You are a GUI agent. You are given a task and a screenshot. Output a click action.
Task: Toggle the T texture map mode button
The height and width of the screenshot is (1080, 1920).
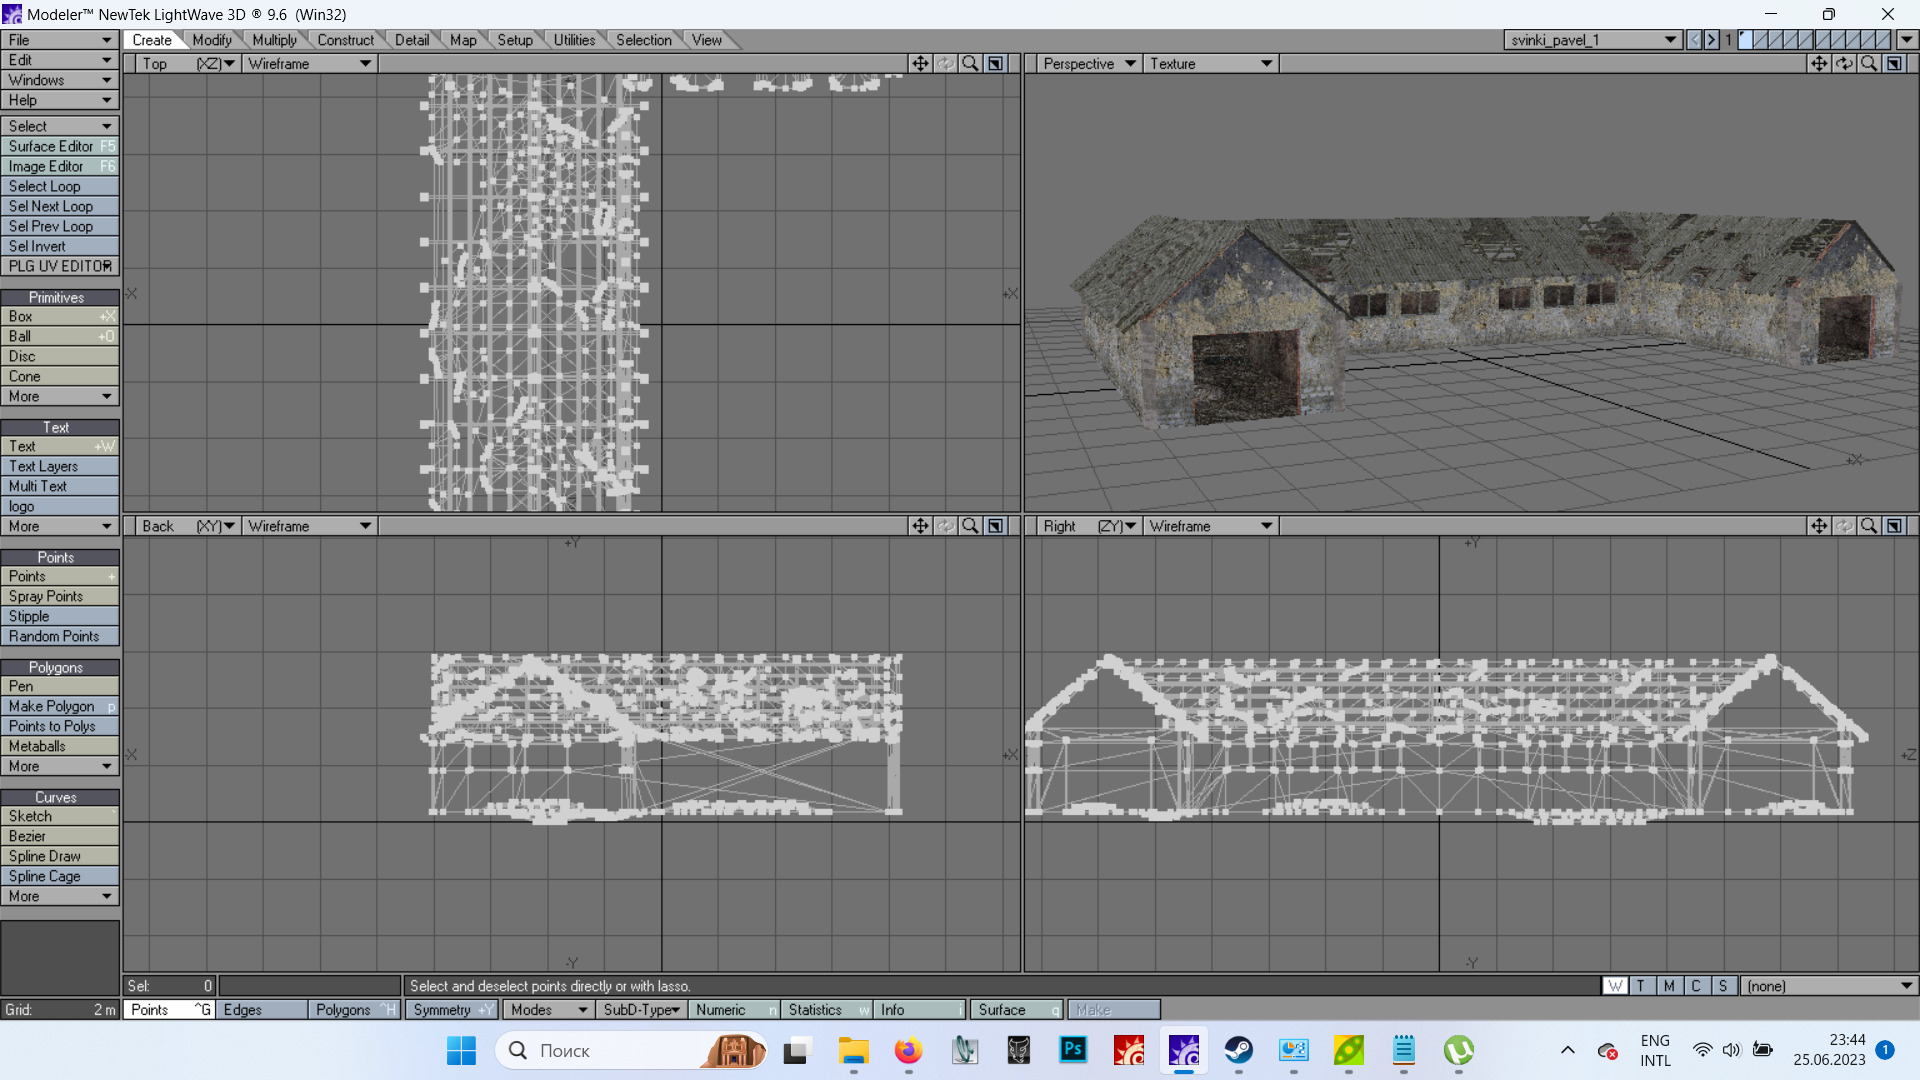(1641, 986)
